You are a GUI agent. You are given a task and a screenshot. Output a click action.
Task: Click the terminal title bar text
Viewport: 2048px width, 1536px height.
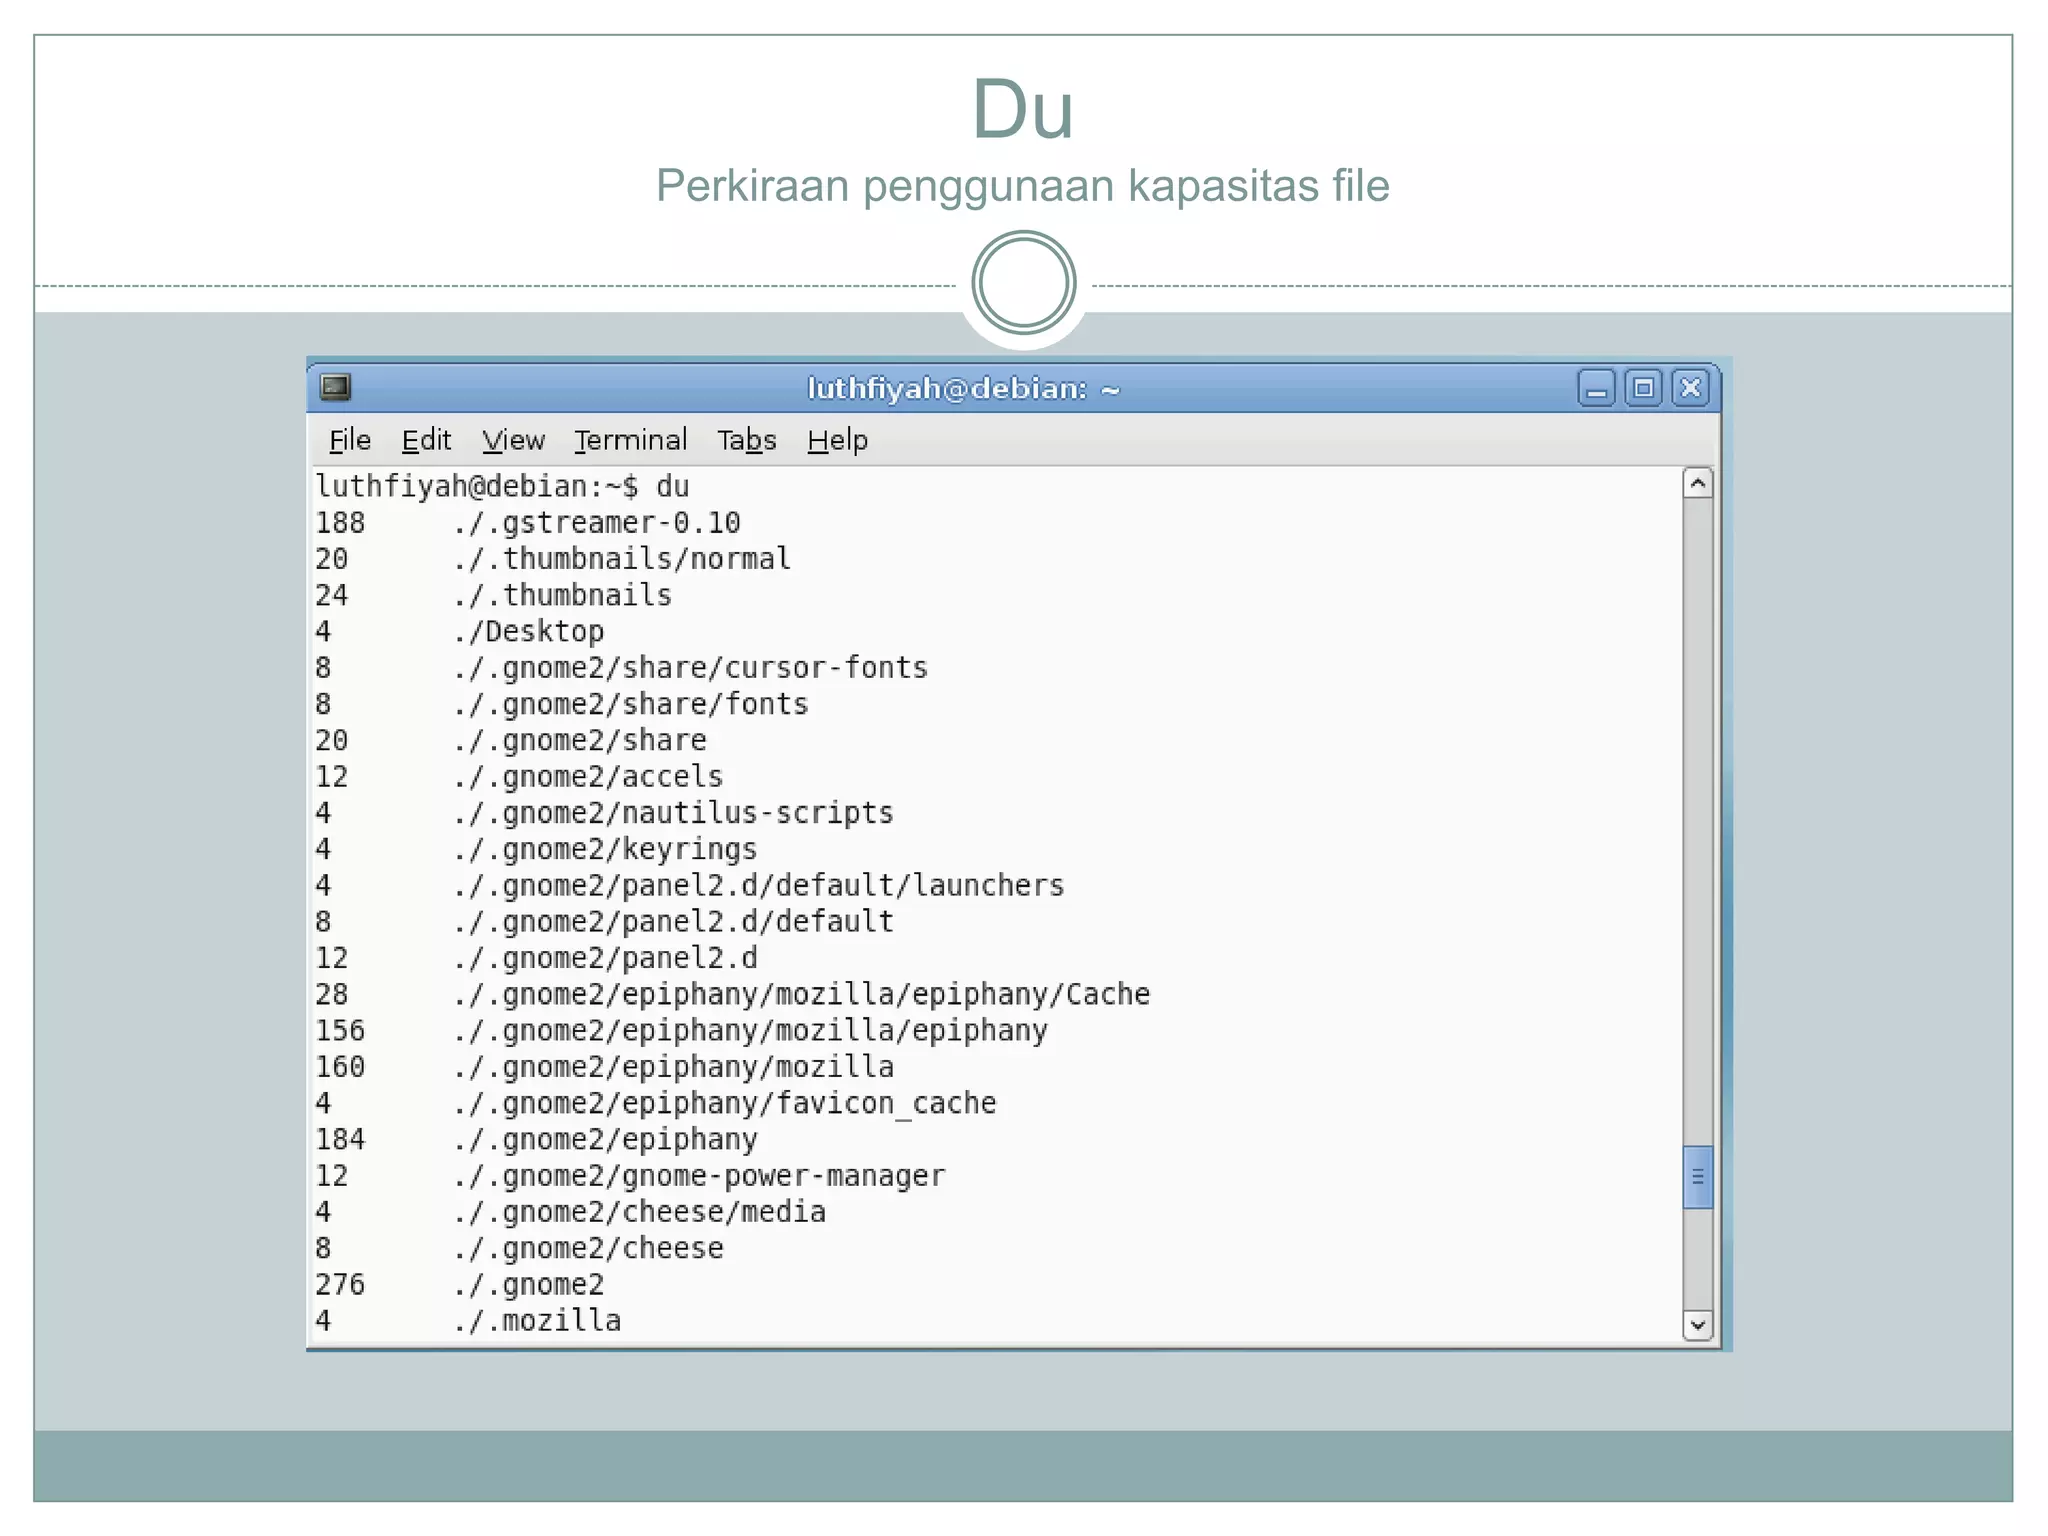(x=963, y=388)
